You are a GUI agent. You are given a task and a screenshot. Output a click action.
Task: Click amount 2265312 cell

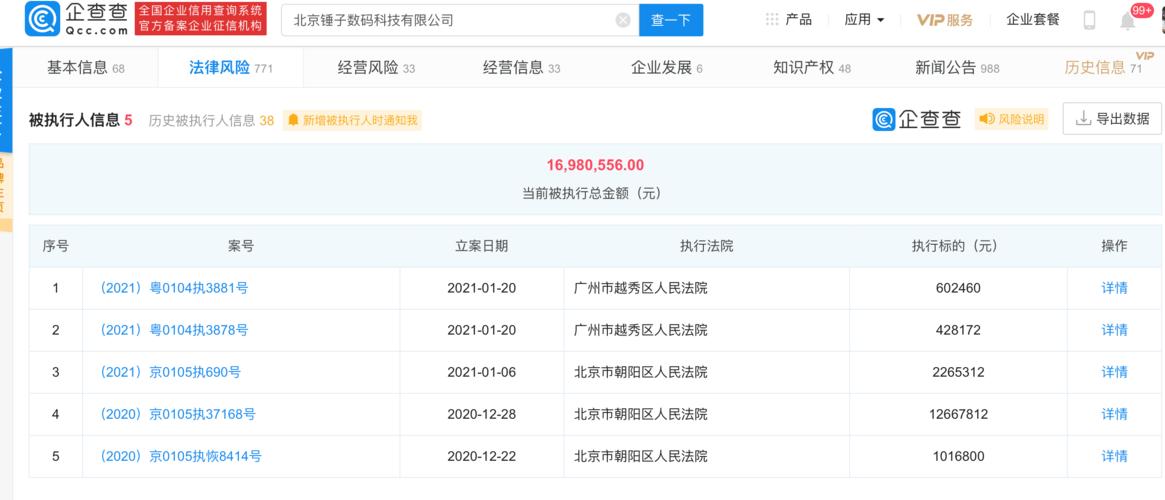click(x=958, y=372)
